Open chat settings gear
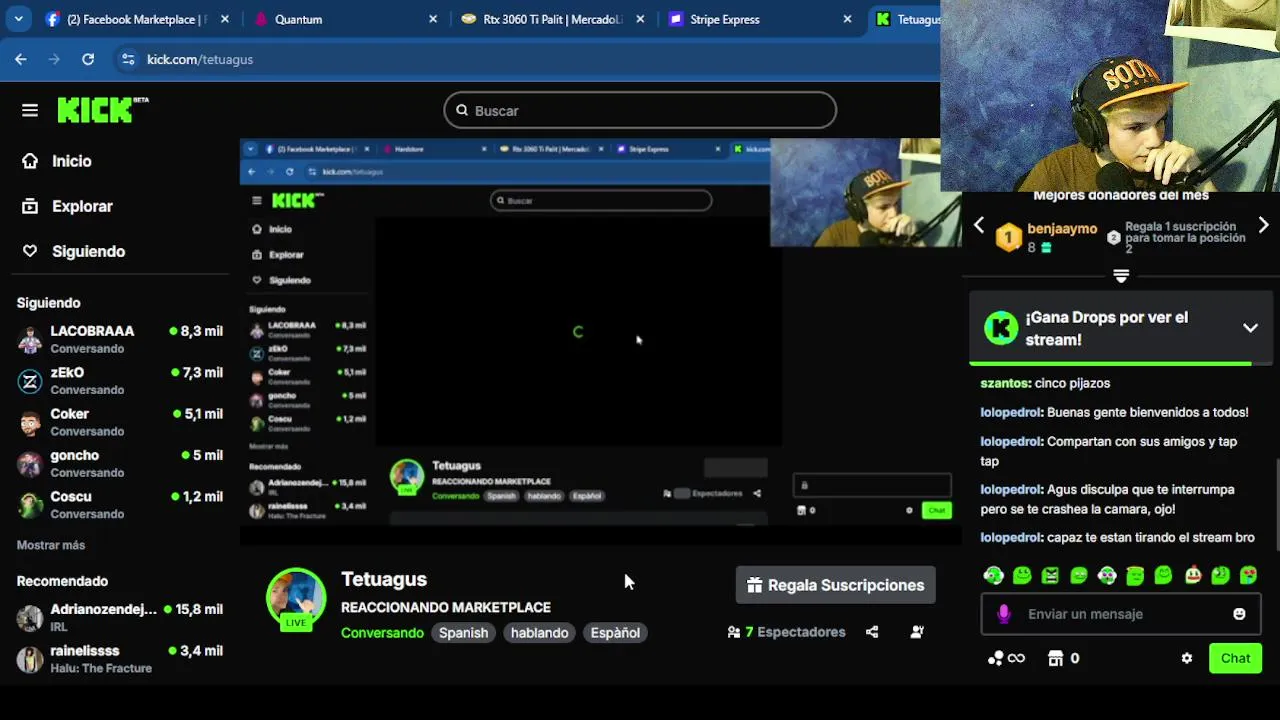The width and height of the screenshot is (1280, 720). click(1187, 658)
